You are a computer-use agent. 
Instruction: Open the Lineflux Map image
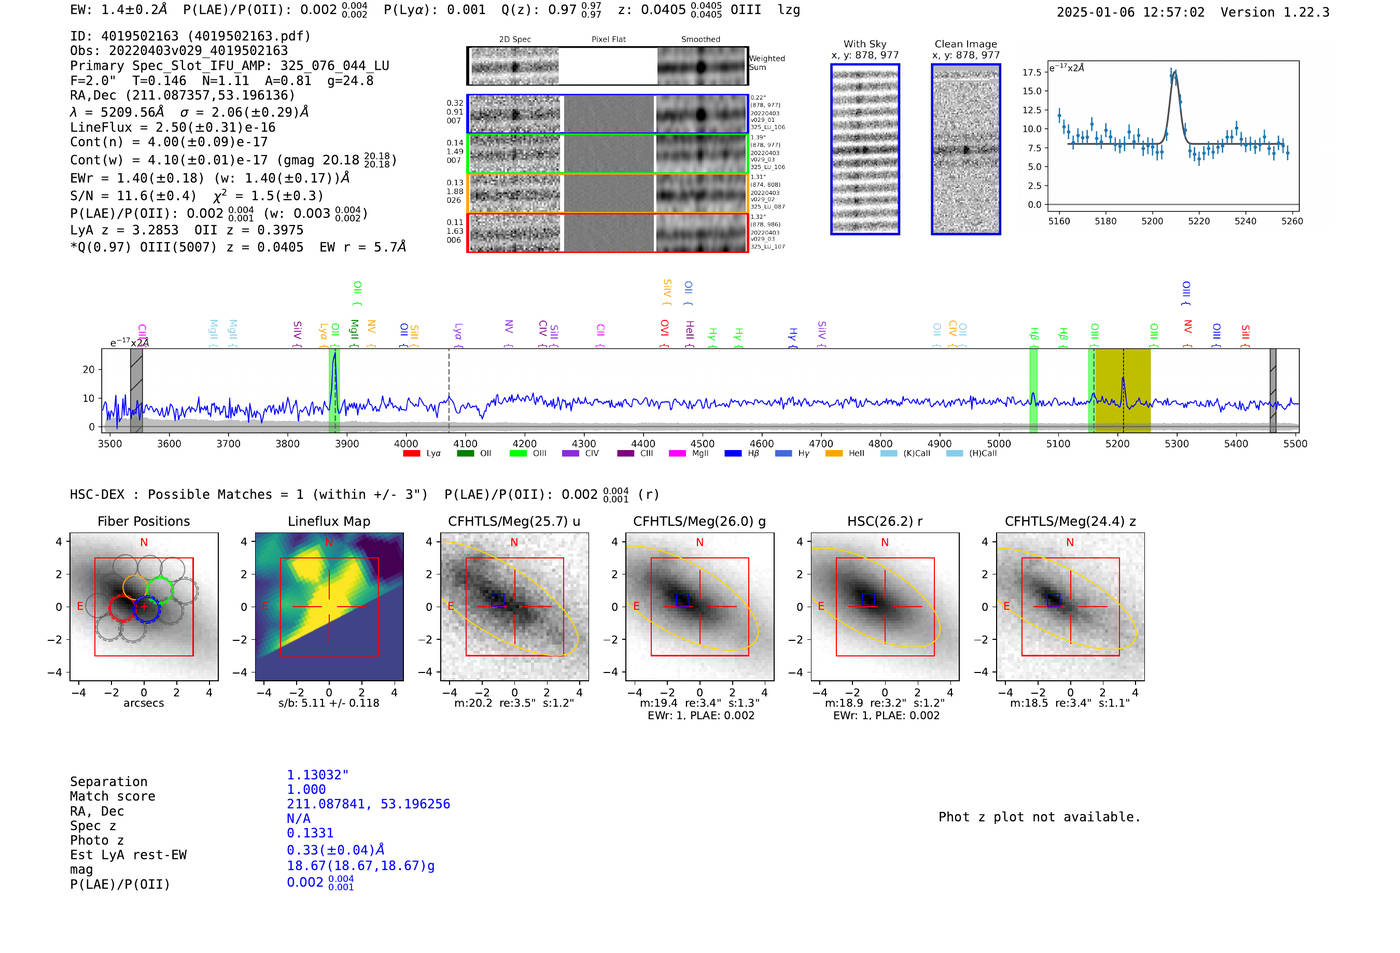329,607
